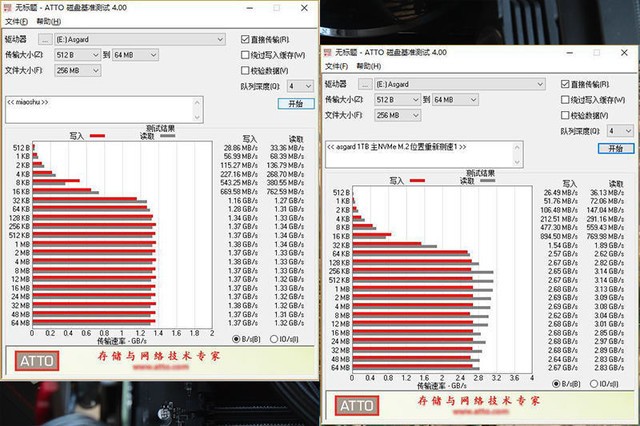Open 文件 menu in right ATTO window
640x426 pixels.
coord(336,66)
